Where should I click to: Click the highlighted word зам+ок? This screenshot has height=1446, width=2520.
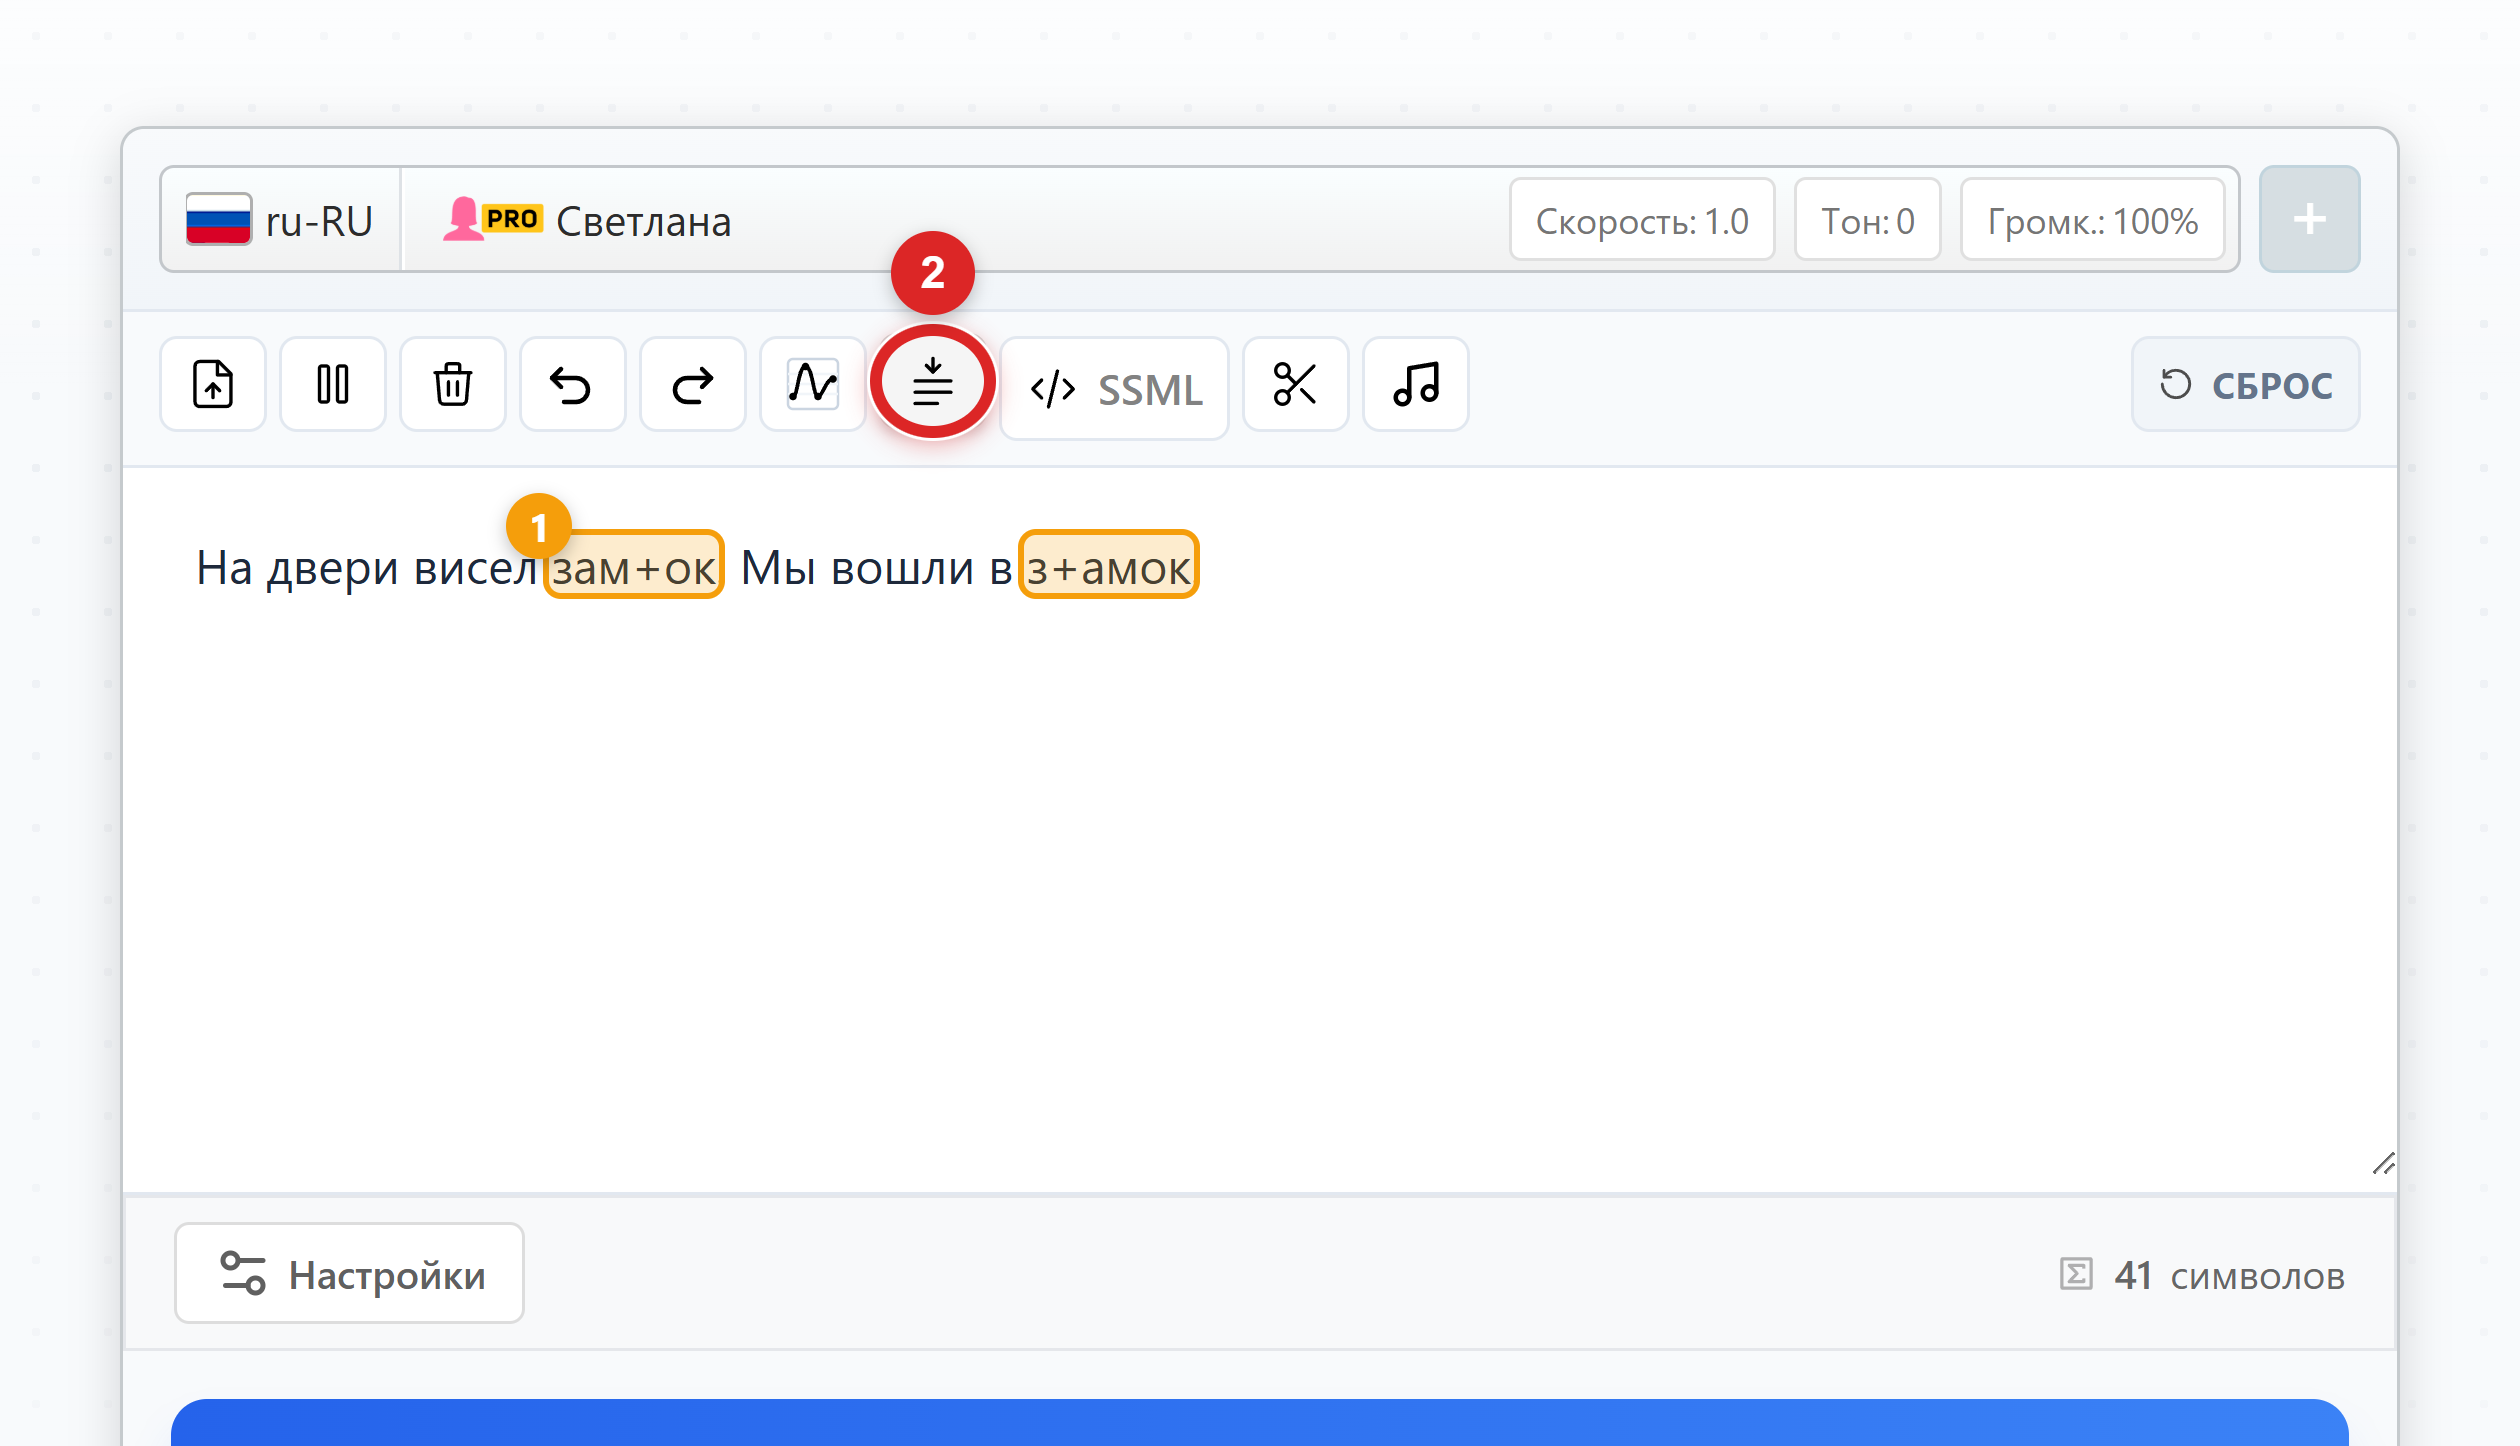[x=634, y=566]
